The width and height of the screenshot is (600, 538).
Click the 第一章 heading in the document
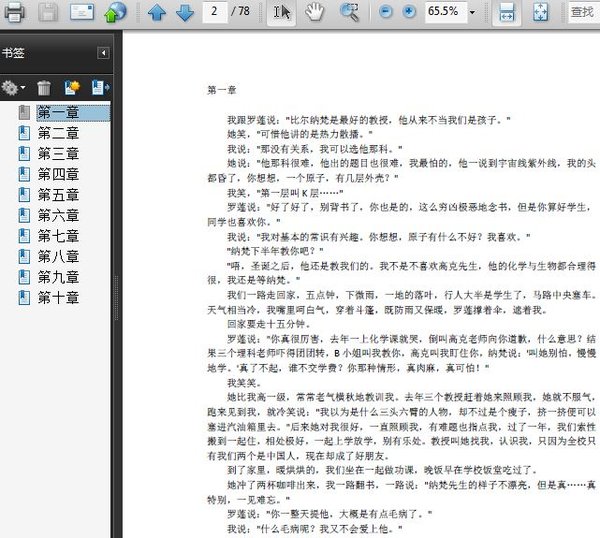[x=222, y=90]
